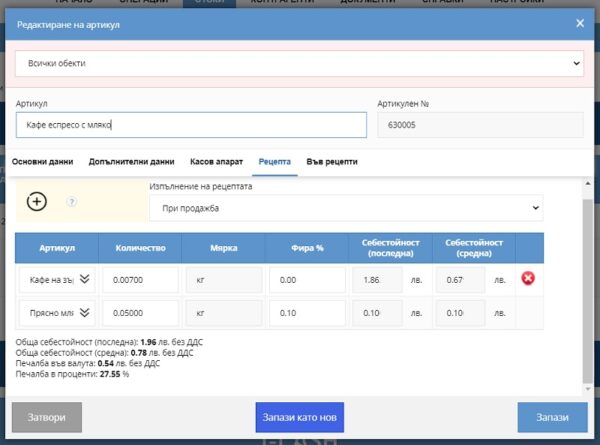Expand the Кафе на зърна article selector
This screenshot has width=600, height=445.
pos(85,281)
